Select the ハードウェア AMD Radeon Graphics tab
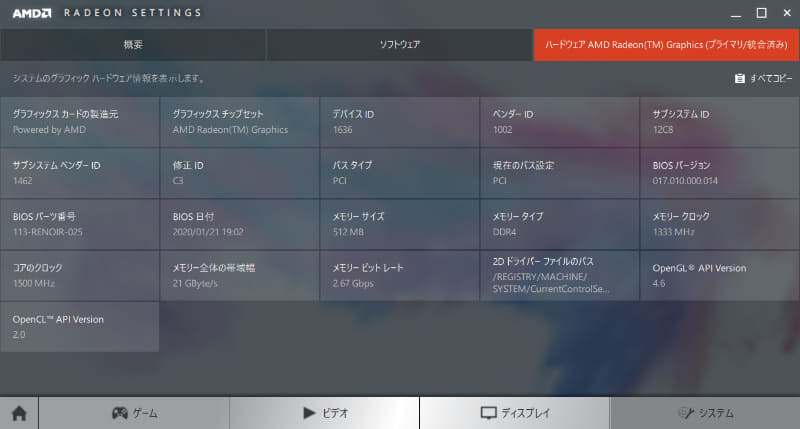This screenshot has height=429, width=800. pos(666,45)
